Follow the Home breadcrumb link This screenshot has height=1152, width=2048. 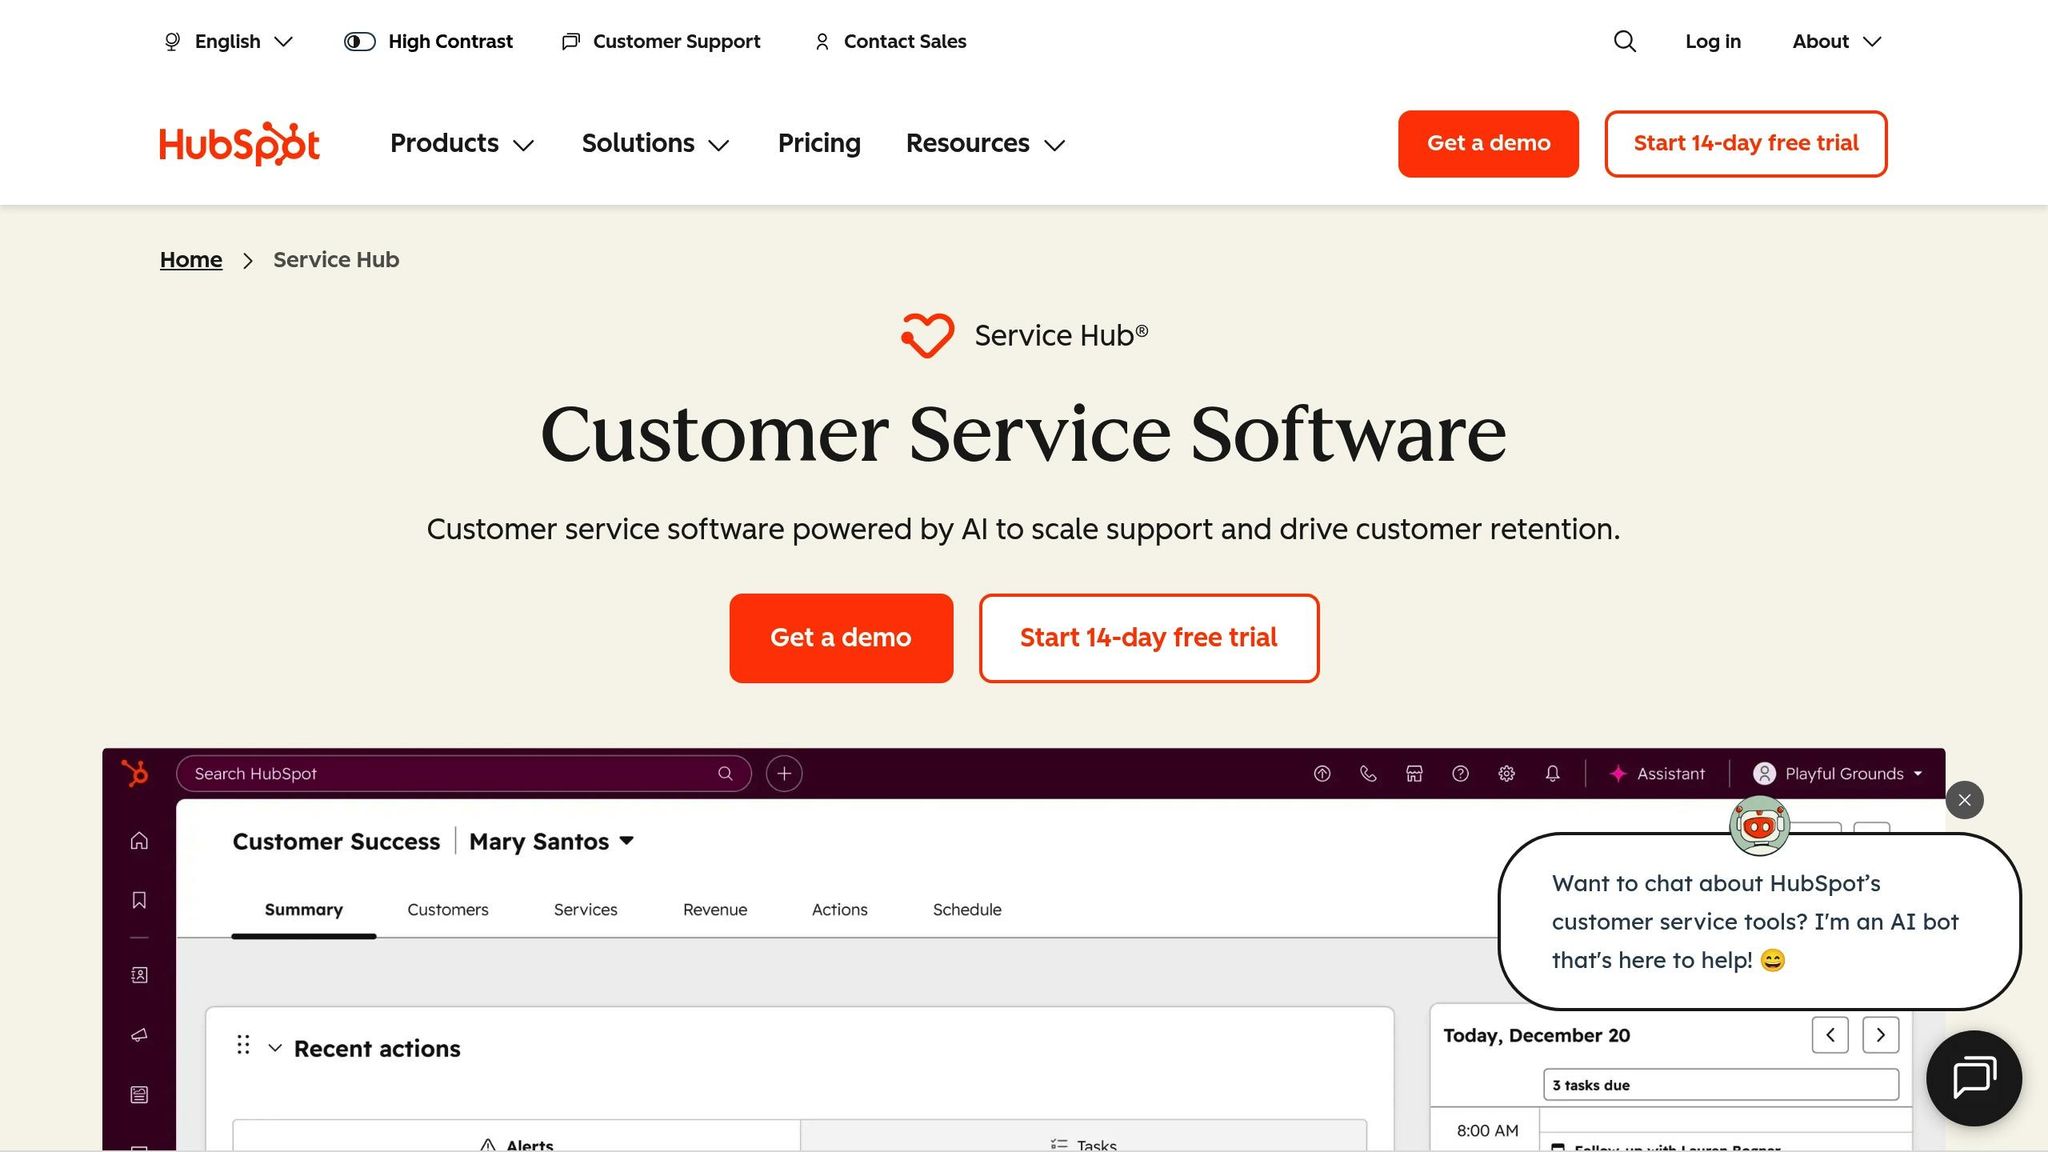(x=190, y=259)
